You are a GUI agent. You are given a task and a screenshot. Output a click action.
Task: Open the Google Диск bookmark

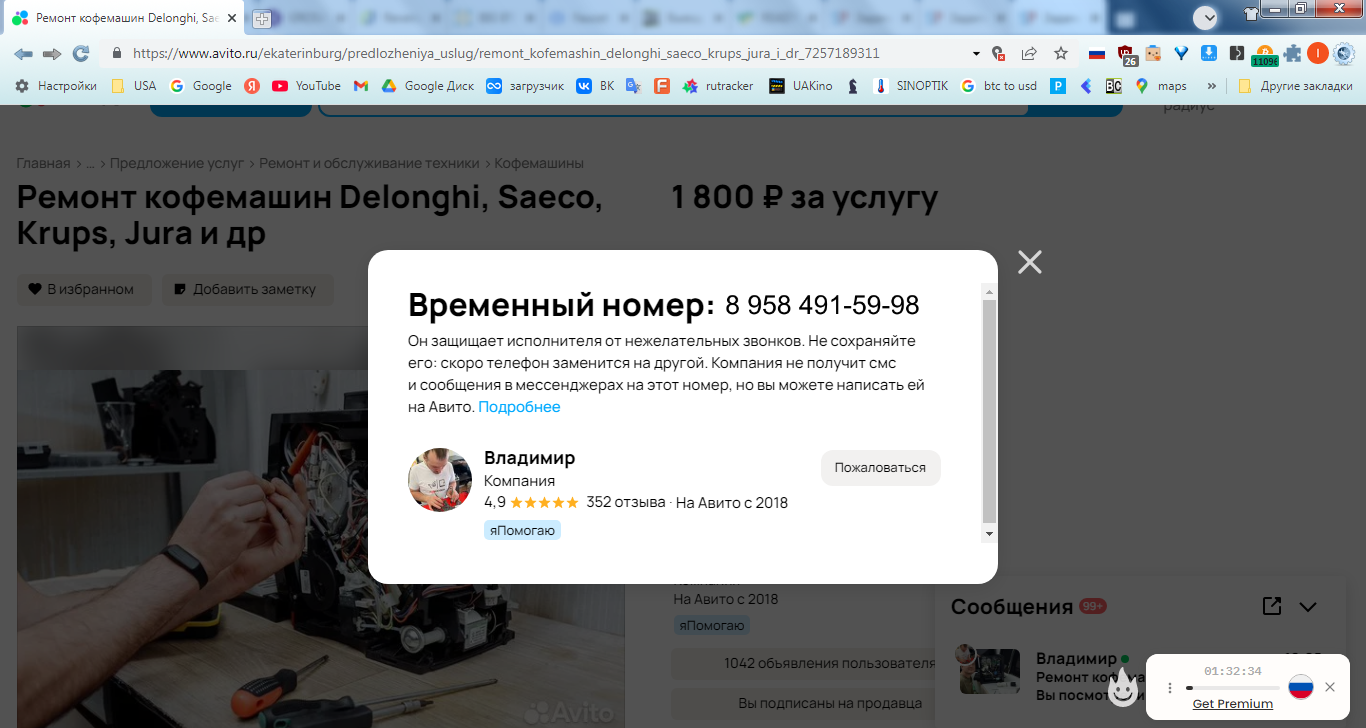428,86
